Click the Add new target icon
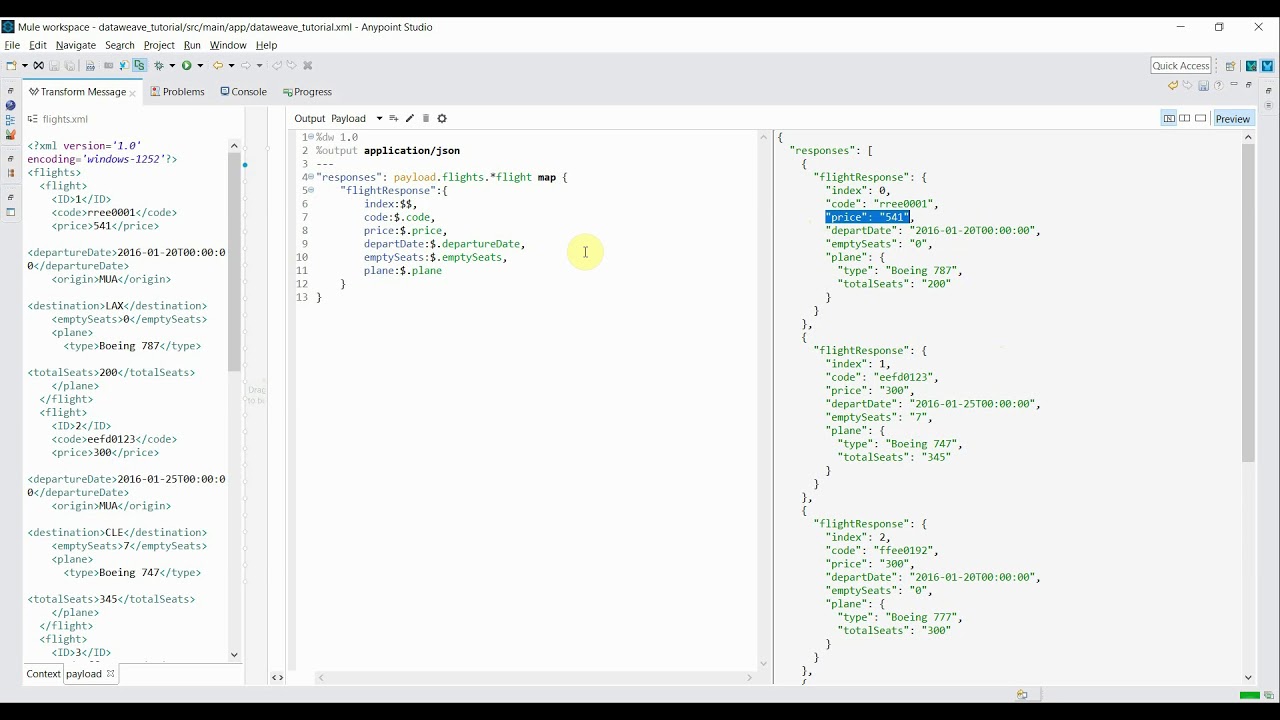Viewport: 1280px width, 720px height. (394, 119)
